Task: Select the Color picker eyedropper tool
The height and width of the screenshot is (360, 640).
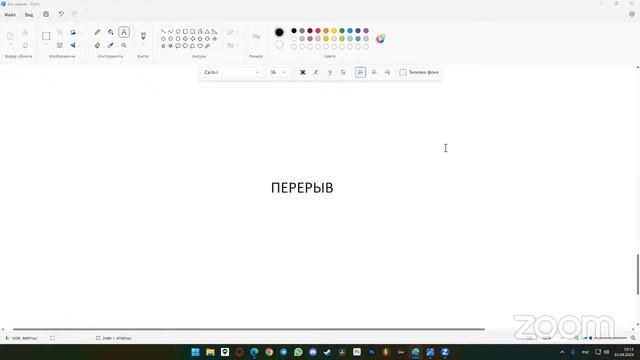Action: point(111,45)
